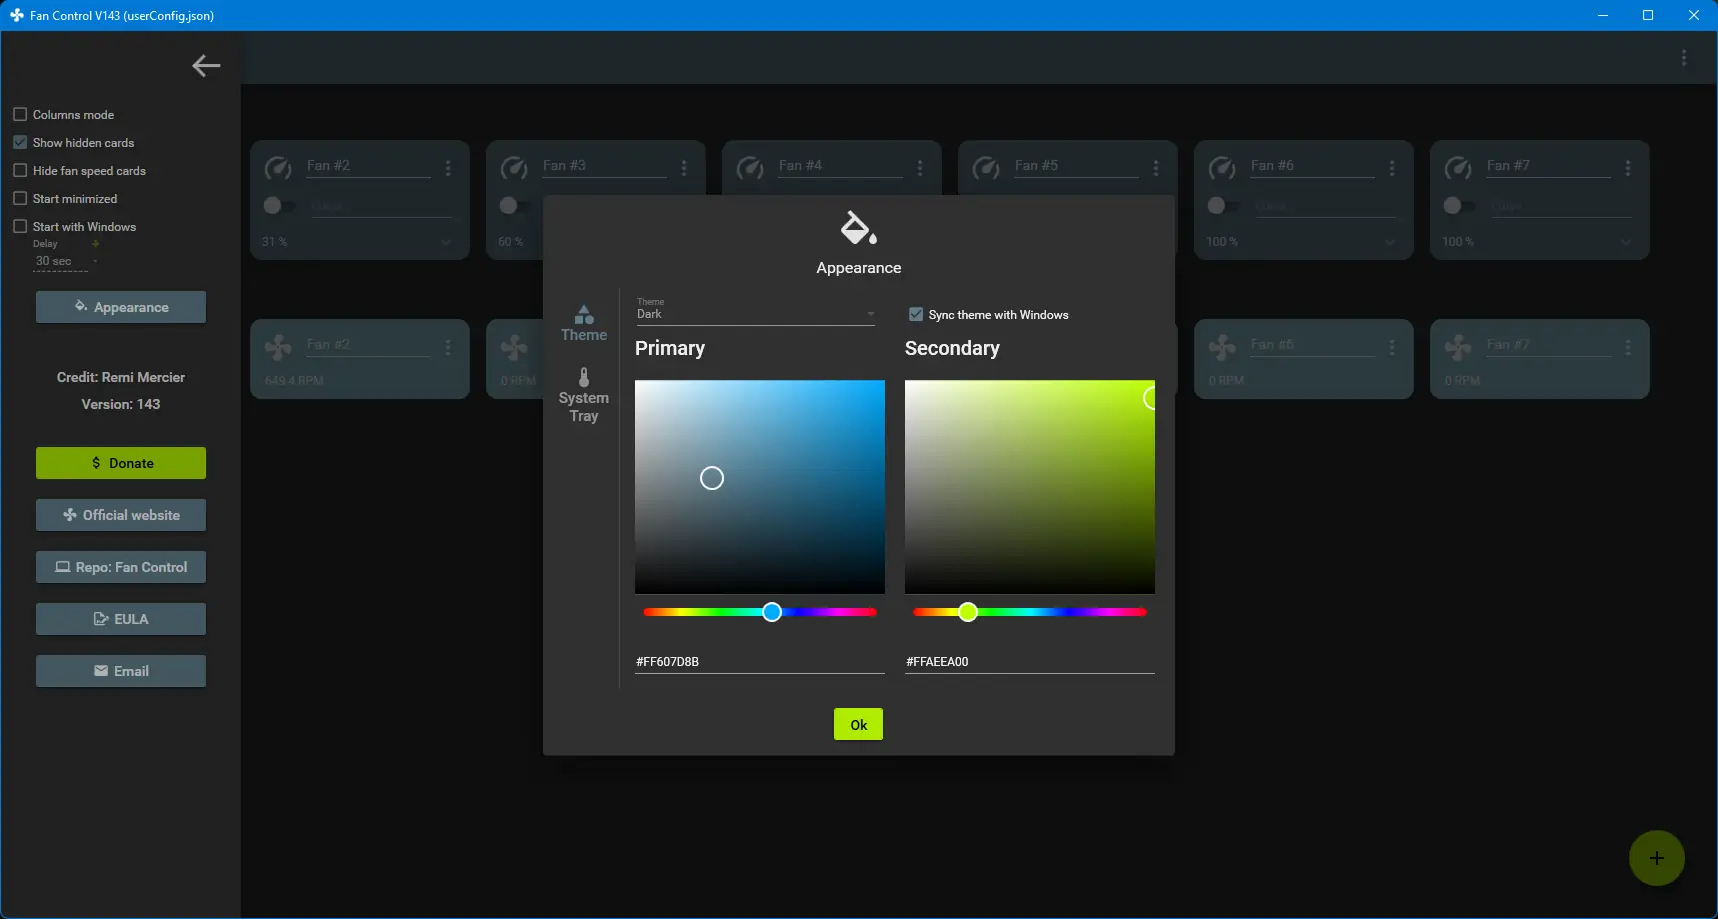Click the Appearance button in the sidebar
This screenshot has height=919, width=1718.
[x=121, y=307]
